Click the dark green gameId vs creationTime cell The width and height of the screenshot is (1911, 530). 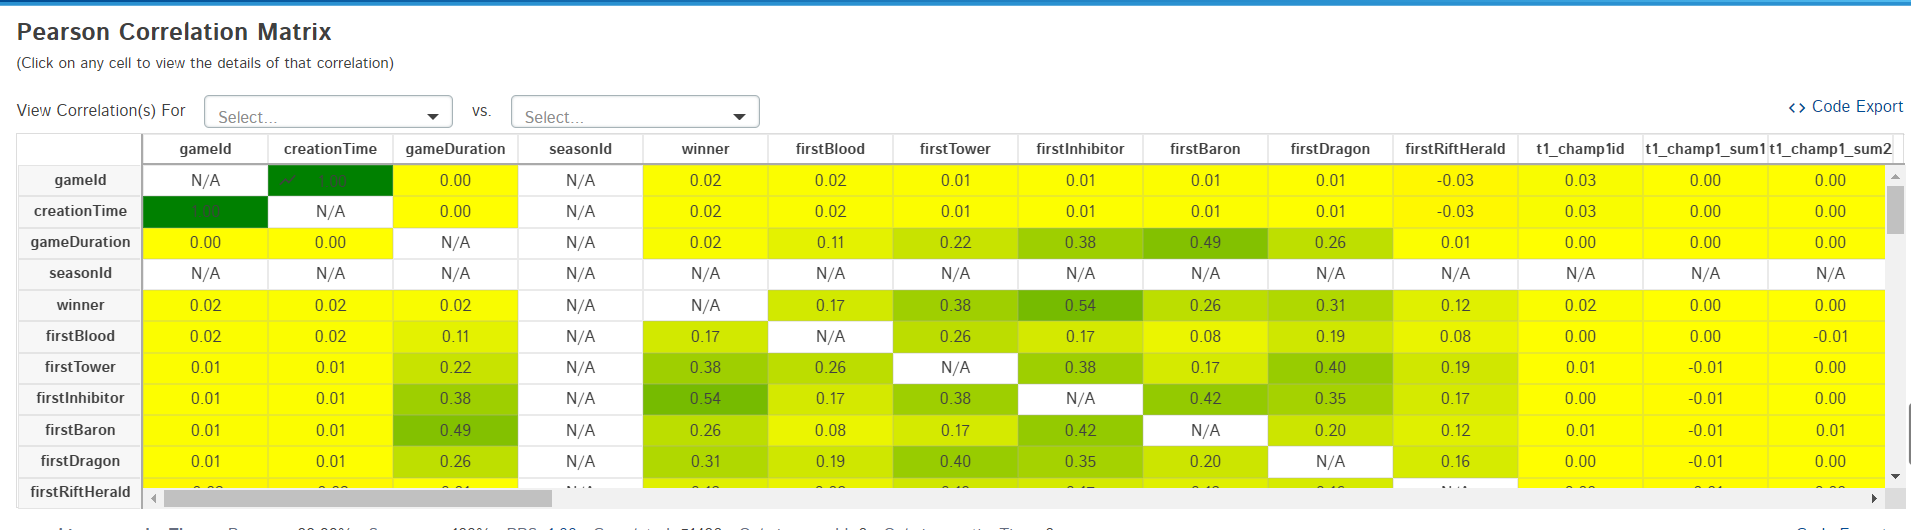click(x=330, y=180)
